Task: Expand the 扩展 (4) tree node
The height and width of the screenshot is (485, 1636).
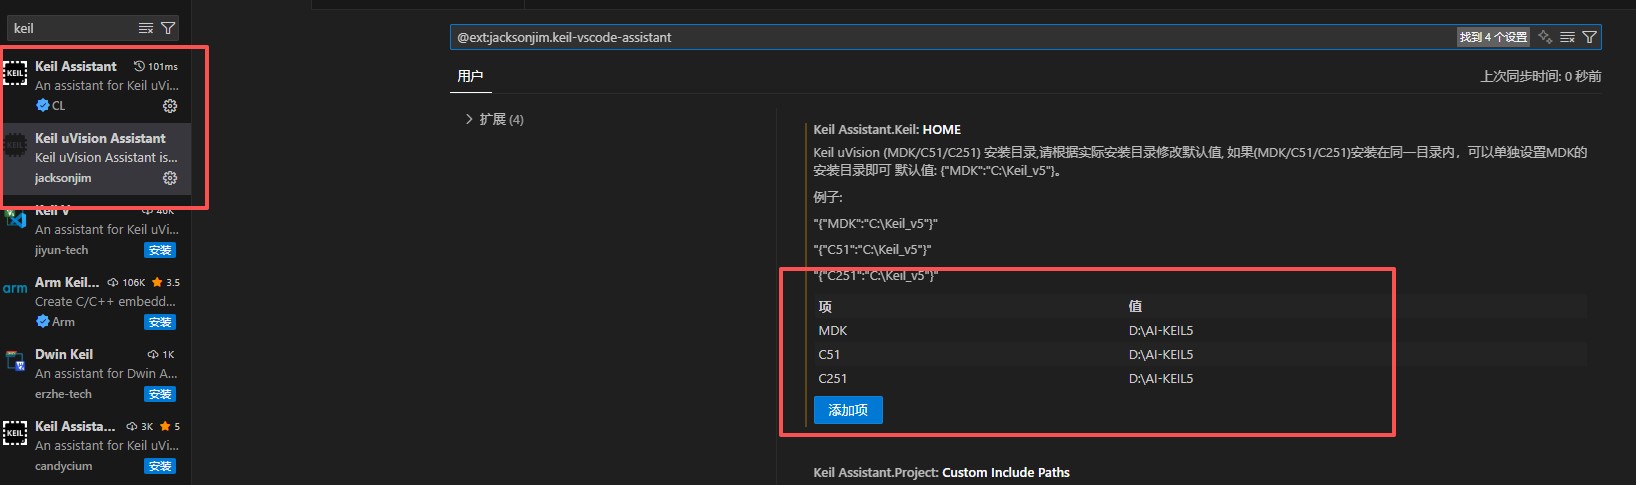Action: pyautogui.click(x=470, y=119)
